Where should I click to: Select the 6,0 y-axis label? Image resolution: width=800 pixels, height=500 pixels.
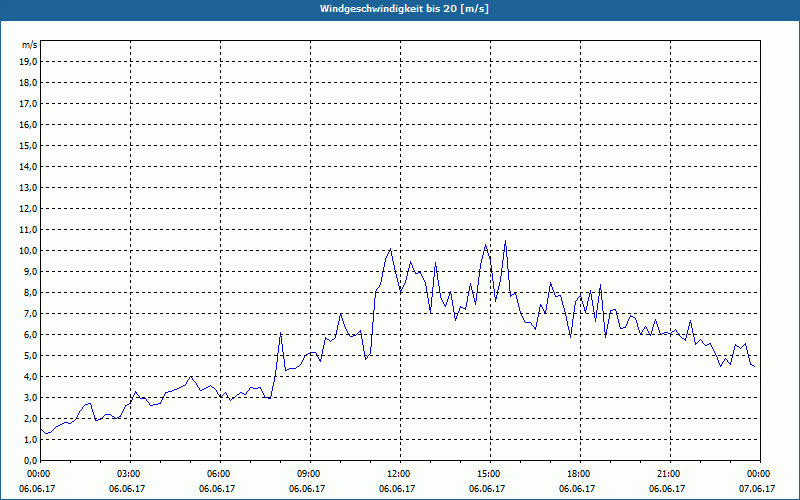[30, 335]
